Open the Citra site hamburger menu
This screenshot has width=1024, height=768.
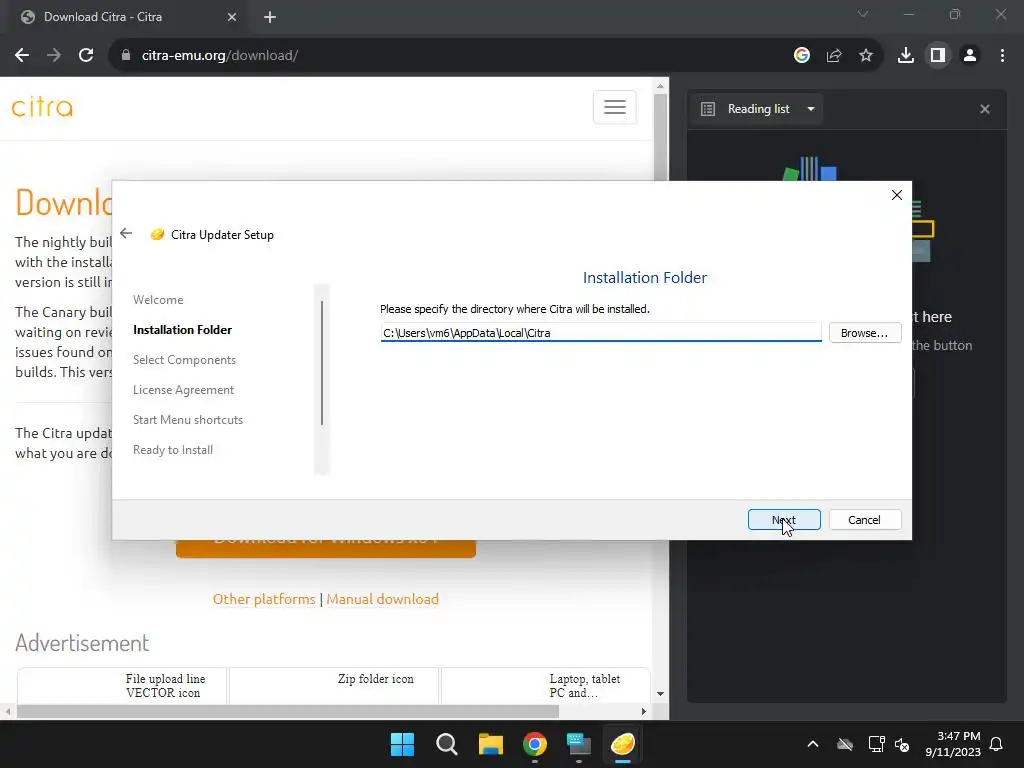tap(615, 107)
